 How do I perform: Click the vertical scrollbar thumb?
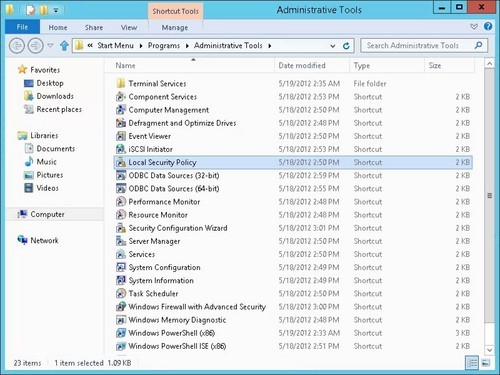(x=489, y=195)
